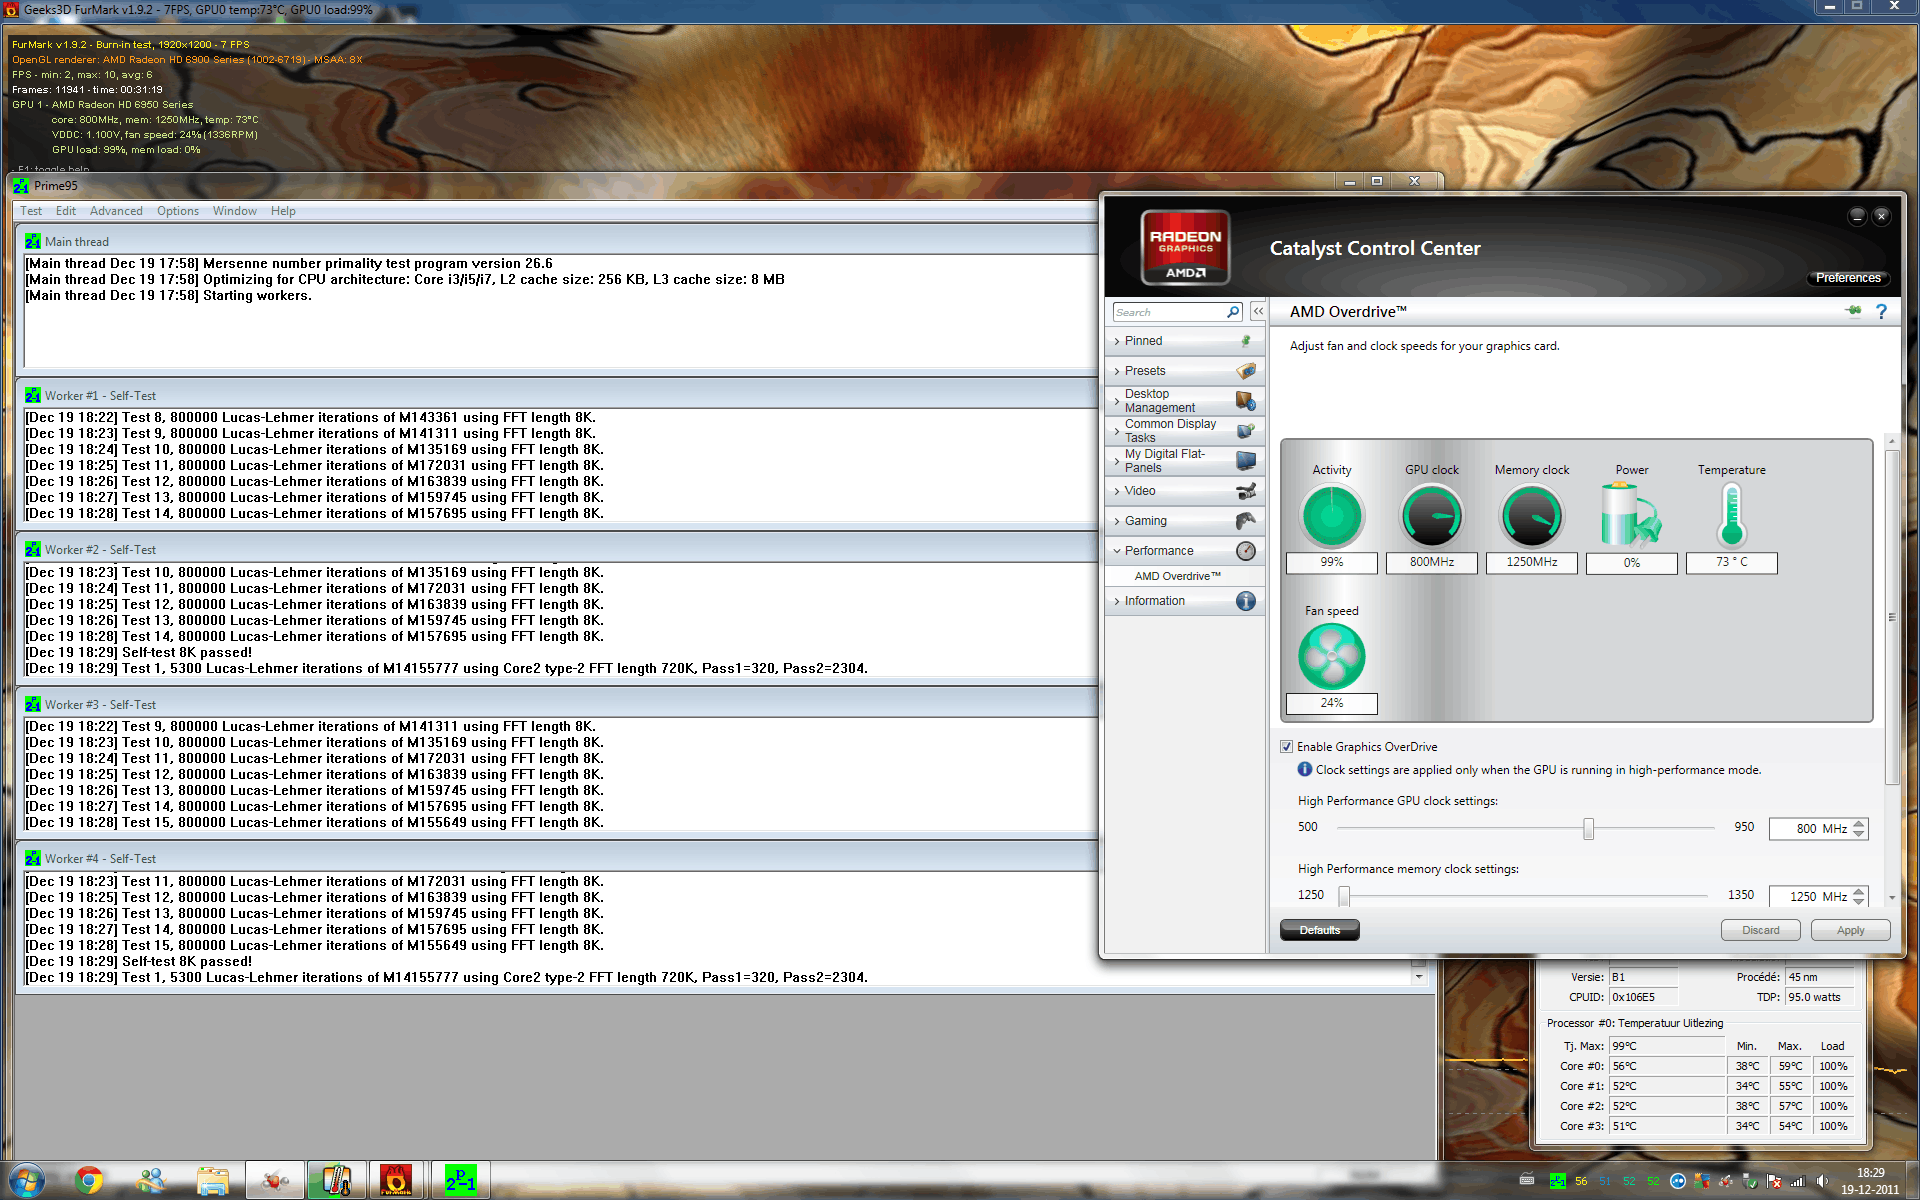Open the Options menu in Prime95

(177, 211)
